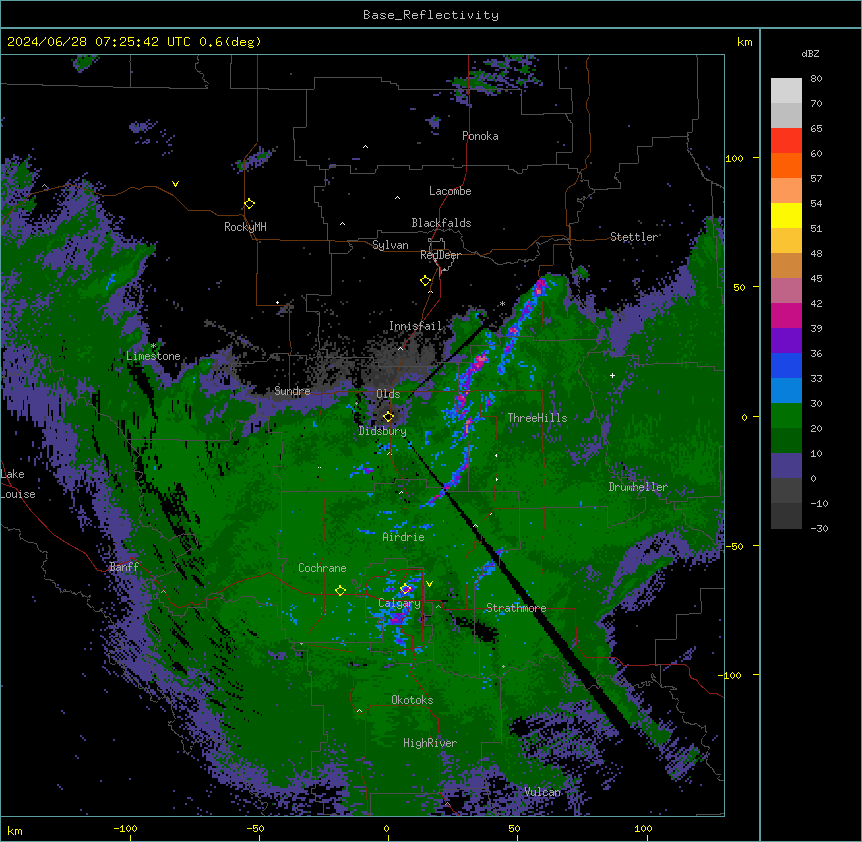The width and height of the screenshot is (862, 842).
Task: Click the Drumheller label
Action: [638, 487]
